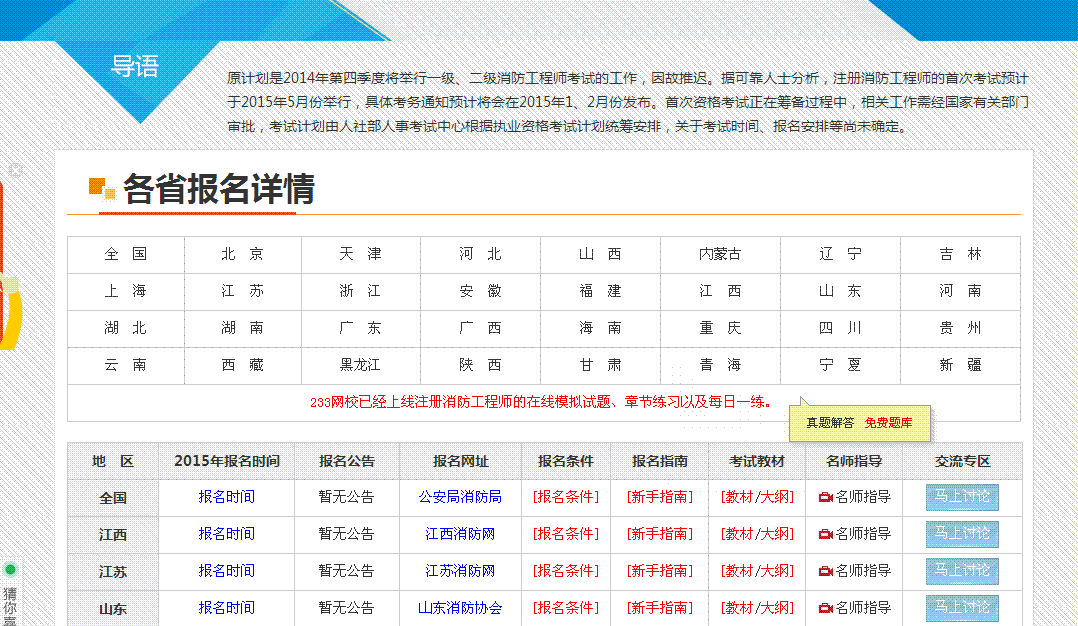This screenshot has width=1078, height=626.
Task: Click 马上讨论 button in 山东 row
Action: pos(962,608)
